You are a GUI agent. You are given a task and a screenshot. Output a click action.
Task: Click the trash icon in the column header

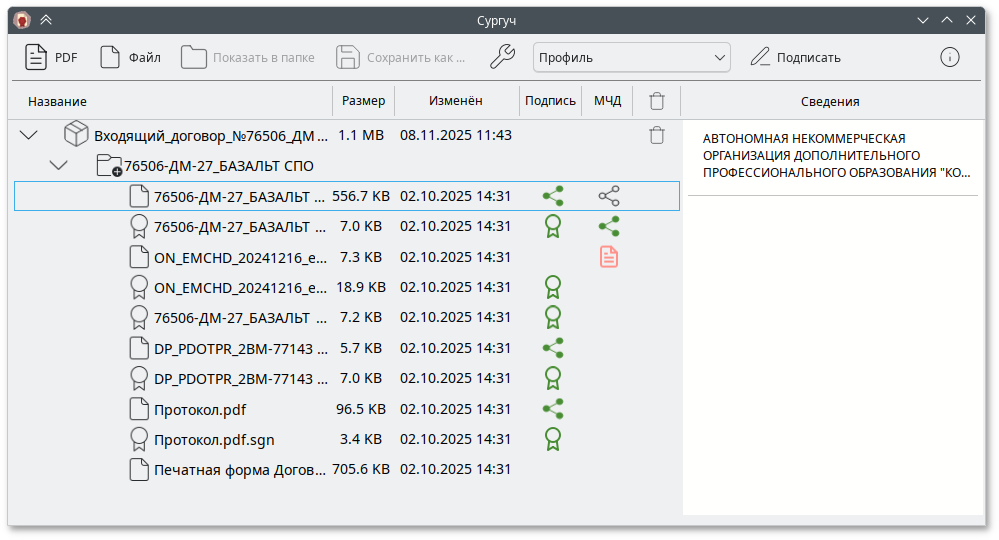click(656, 101)
